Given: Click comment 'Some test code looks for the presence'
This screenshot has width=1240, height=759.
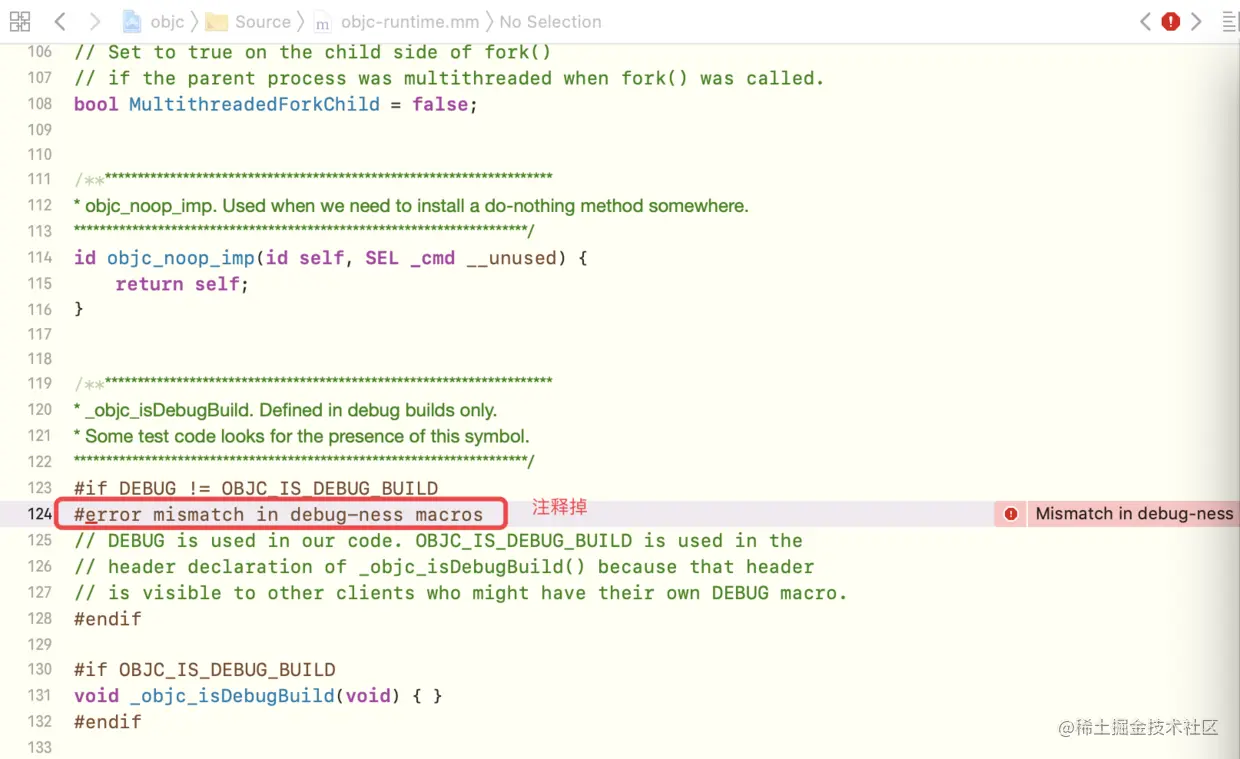Looking at the screenshot, I should tap(301, 436).
